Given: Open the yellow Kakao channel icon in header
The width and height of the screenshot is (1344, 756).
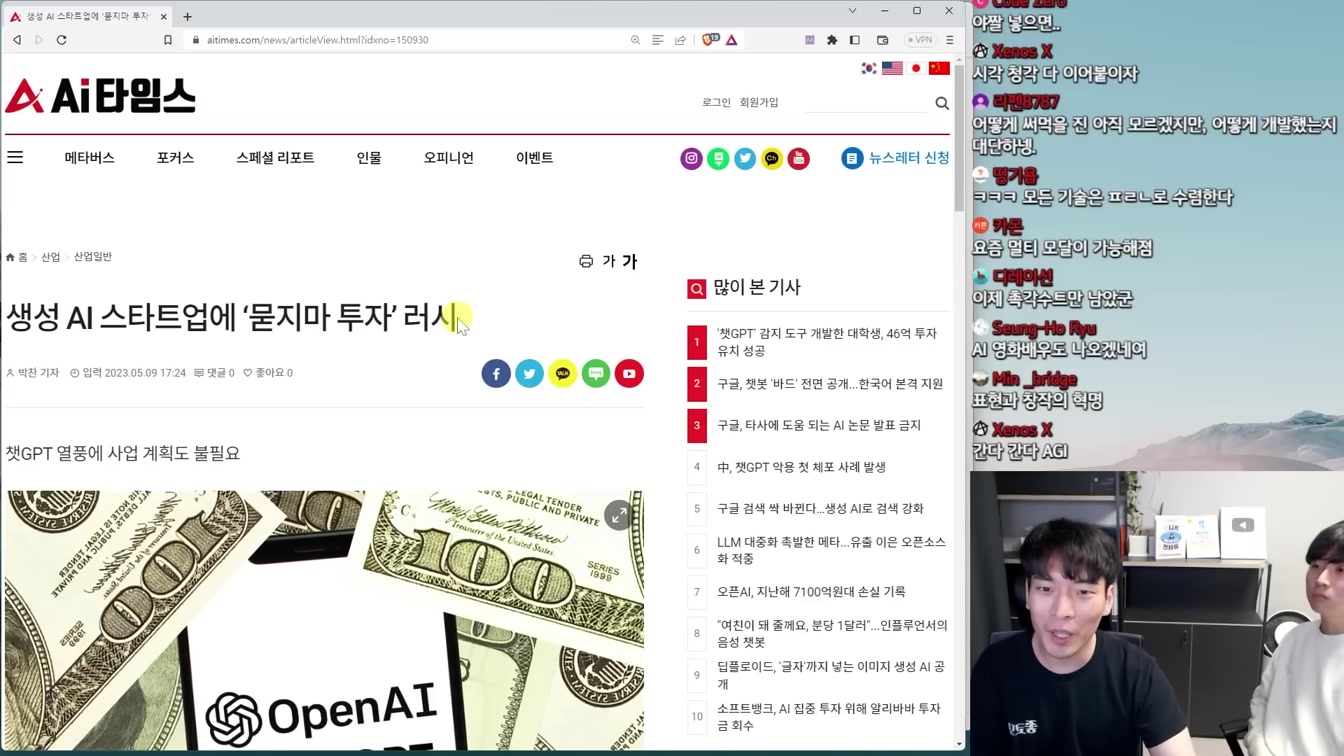Looking at the screenshot, I should point(772,158).
